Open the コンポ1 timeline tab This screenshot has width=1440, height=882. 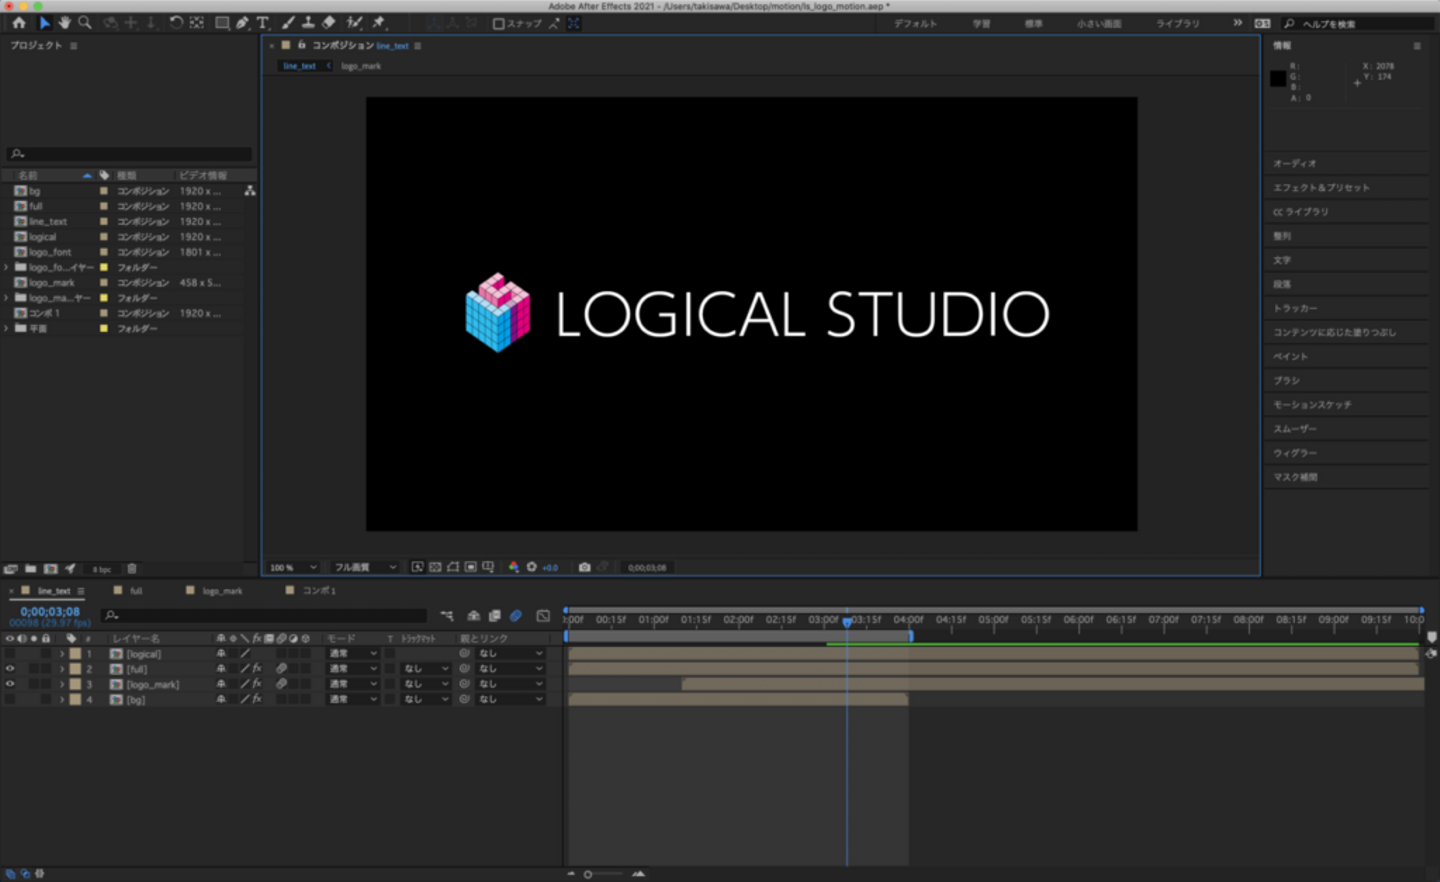pyautogui.click(x=319, y=591)
